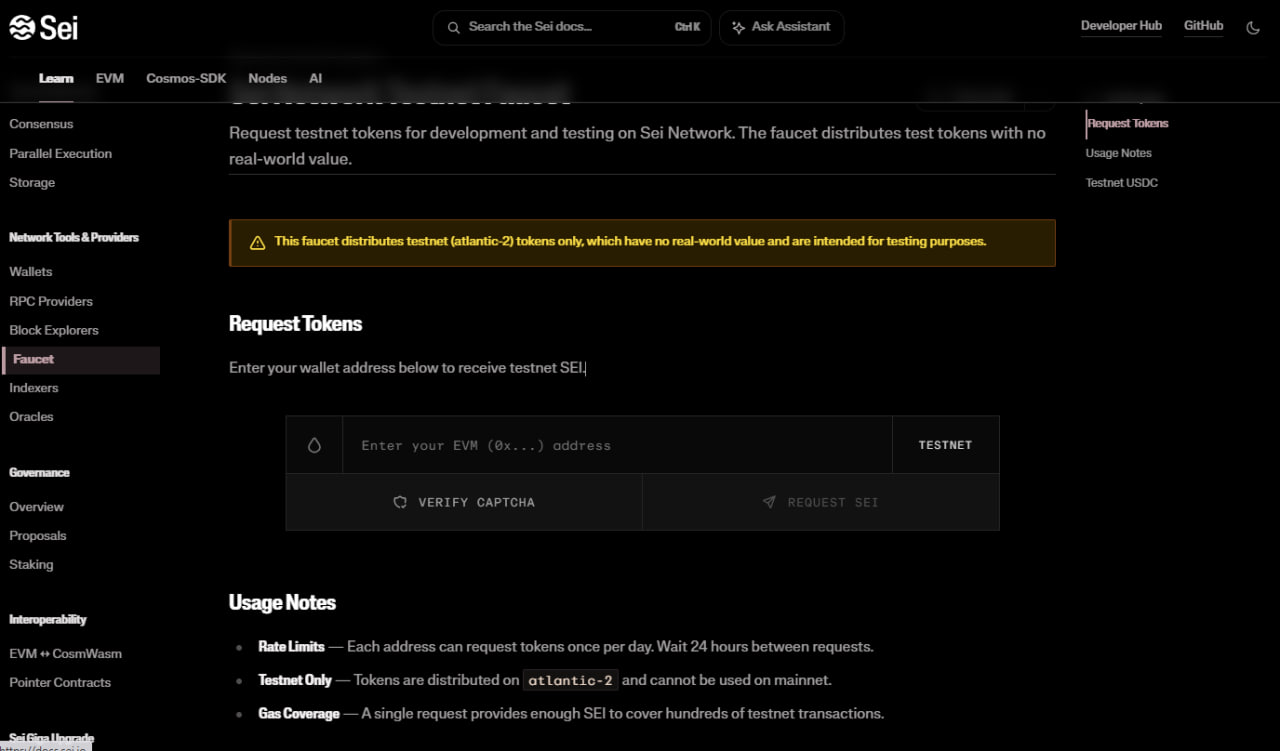Click the Sei logo in header

tap(44, 28)
